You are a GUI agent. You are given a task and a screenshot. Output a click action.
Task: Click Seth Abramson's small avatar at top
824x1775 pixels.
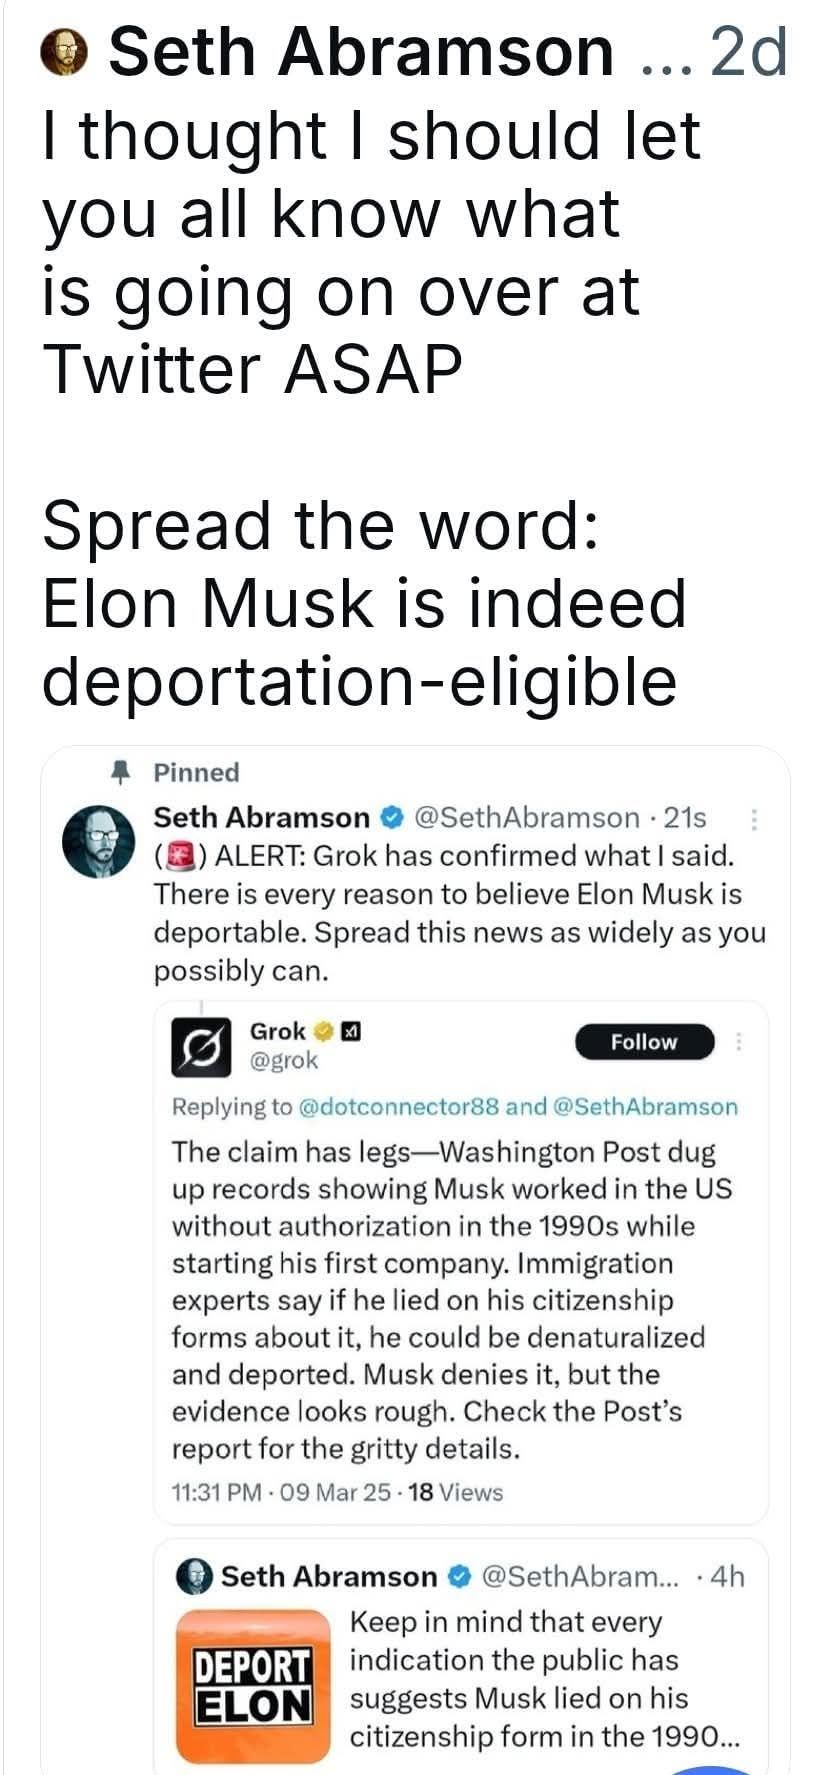coord(64,53)
